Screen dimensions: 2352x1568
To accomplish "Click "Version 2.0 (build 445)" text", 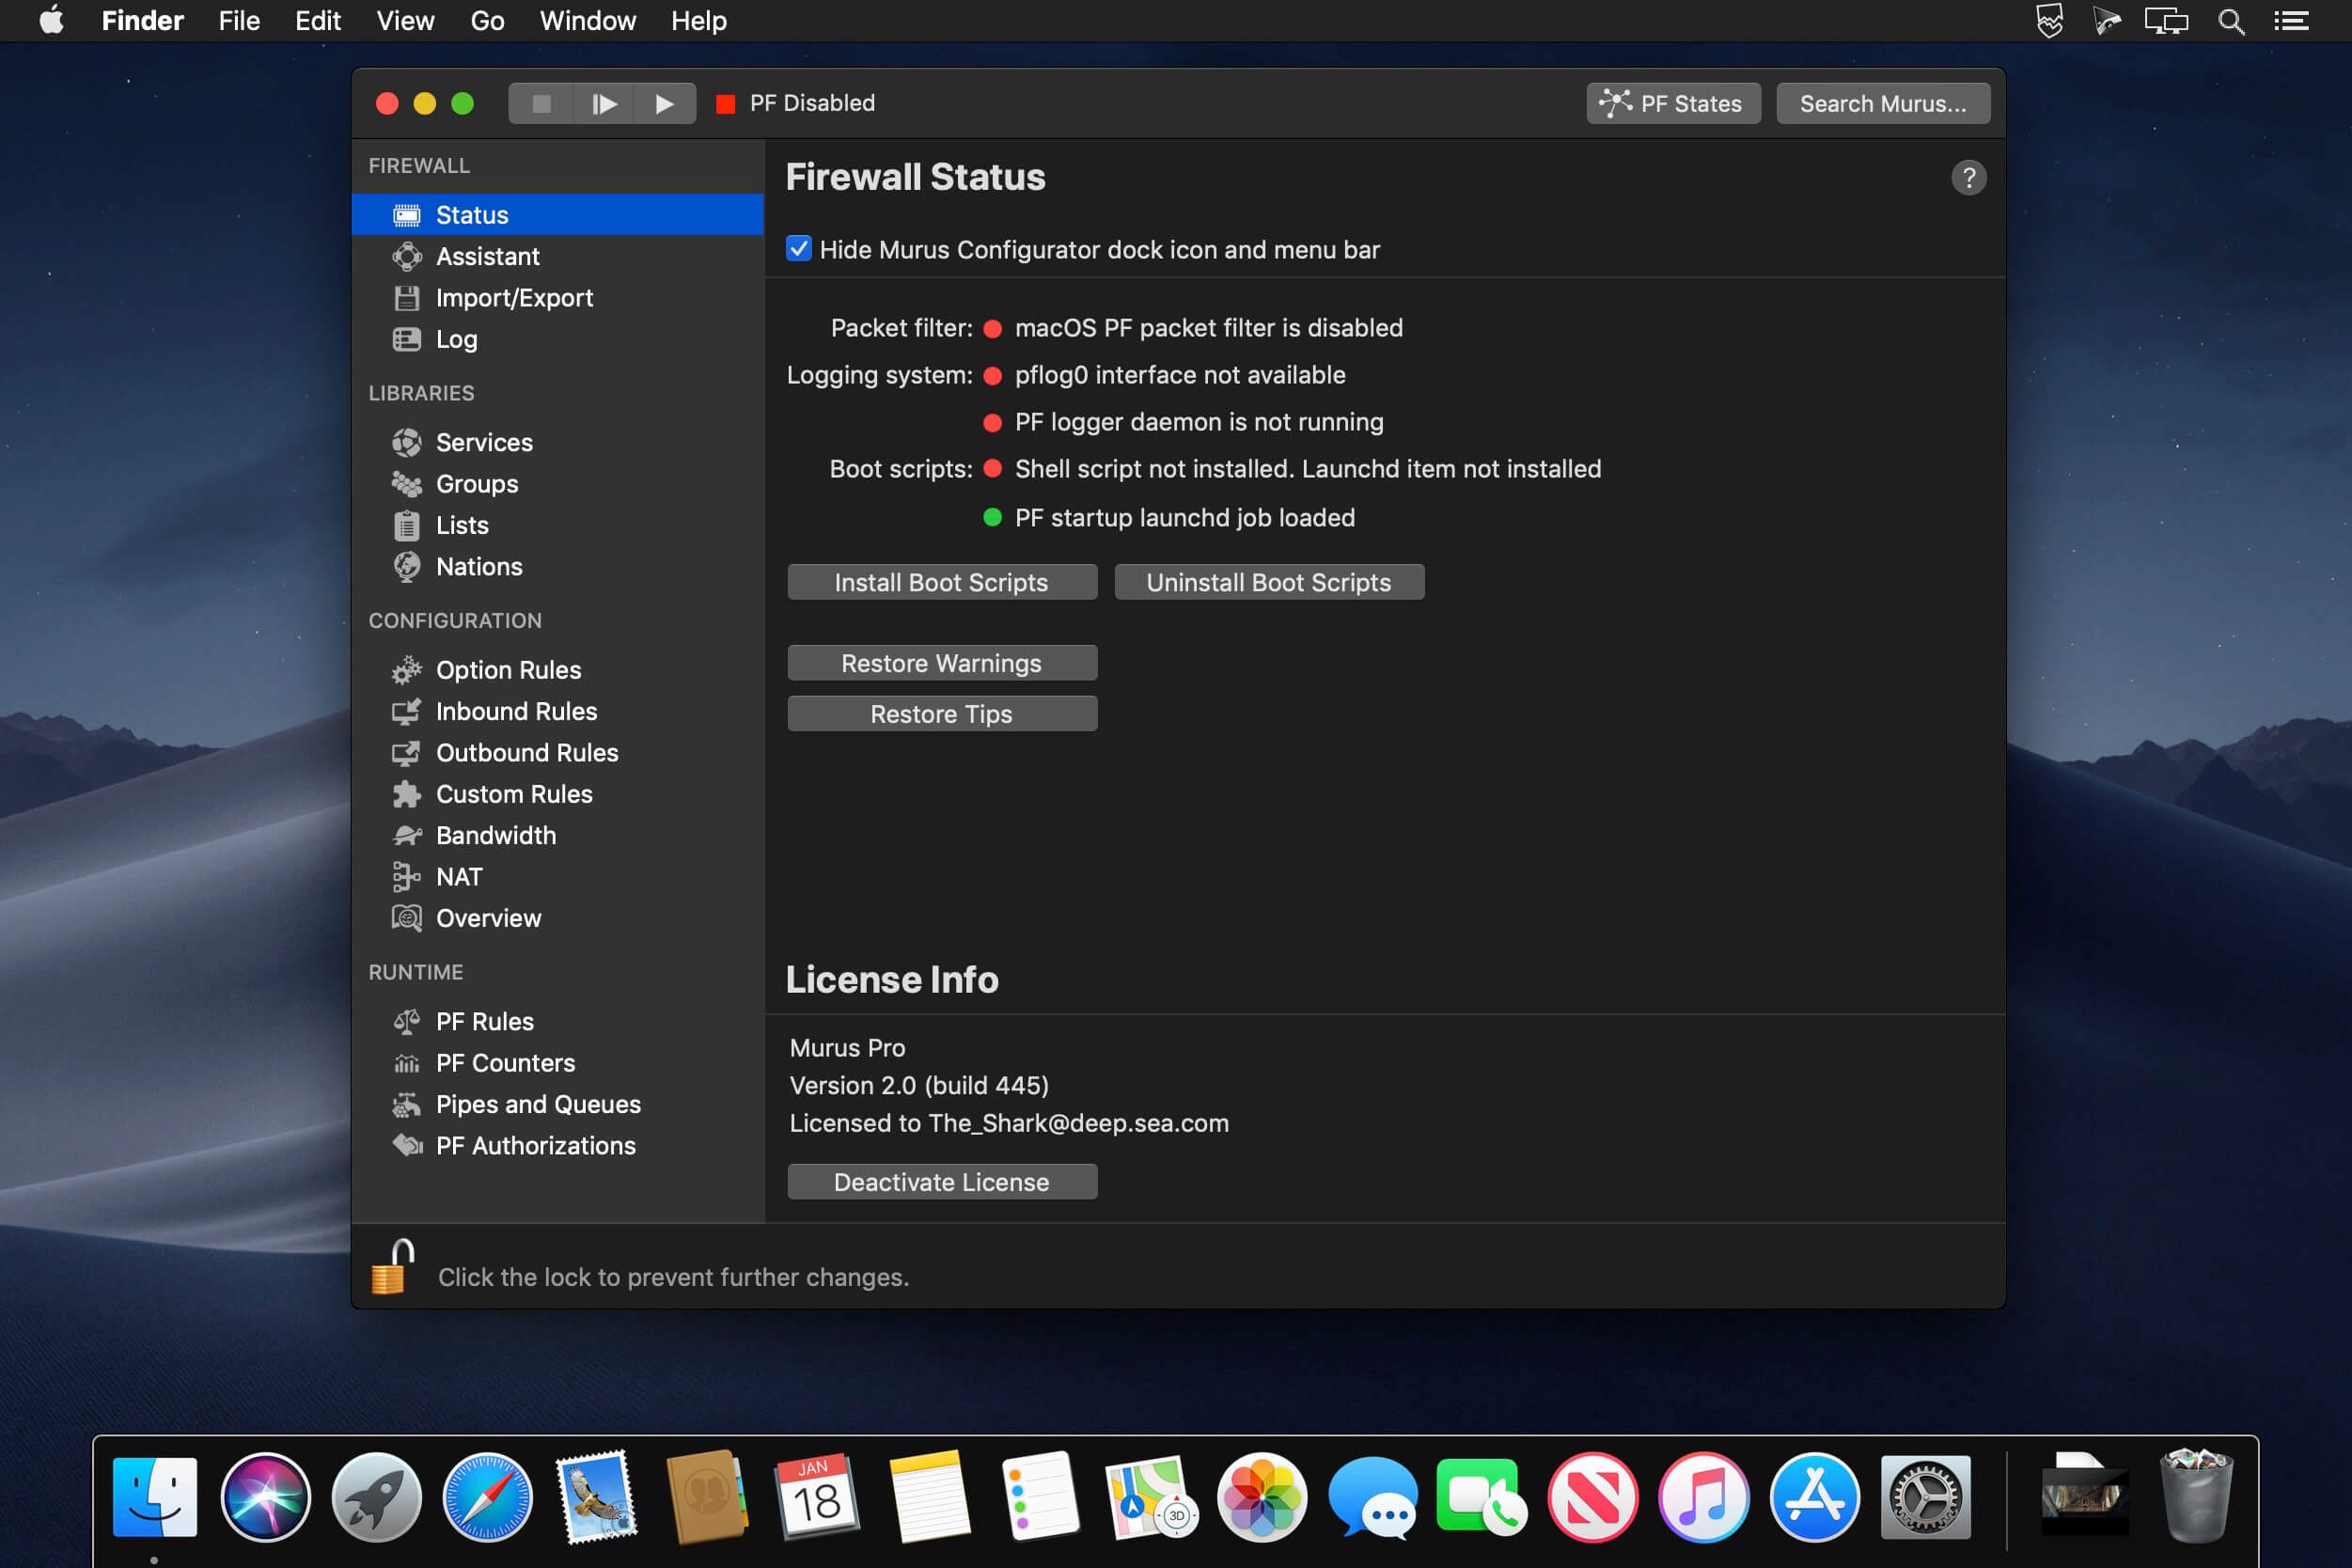I will [919, 1085].
